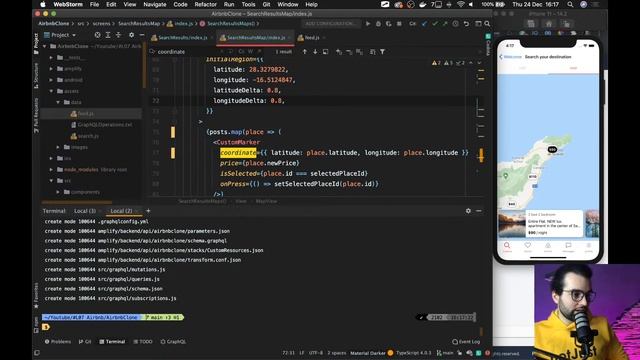Screen dimensions: 640x360
Task: Stop the running process in the toolbar
Action: tap(399, 24)
